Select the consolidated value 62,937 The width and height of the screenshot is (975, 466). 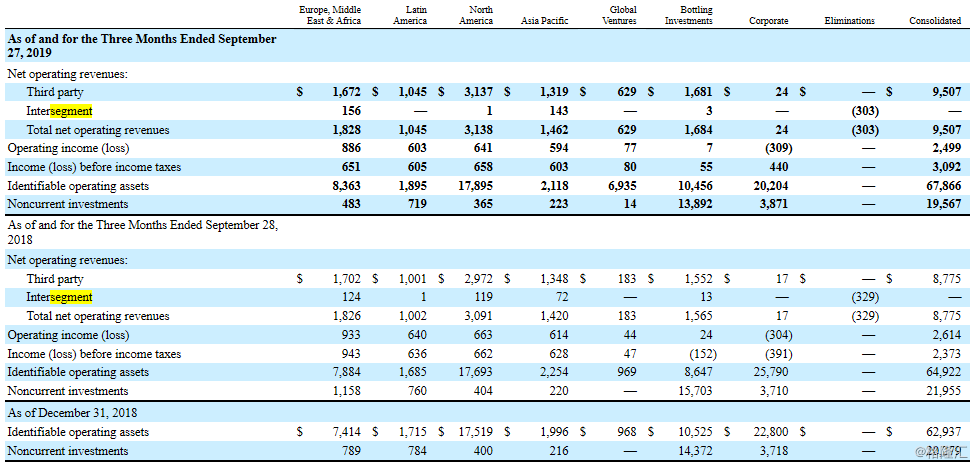coord(942,432)
